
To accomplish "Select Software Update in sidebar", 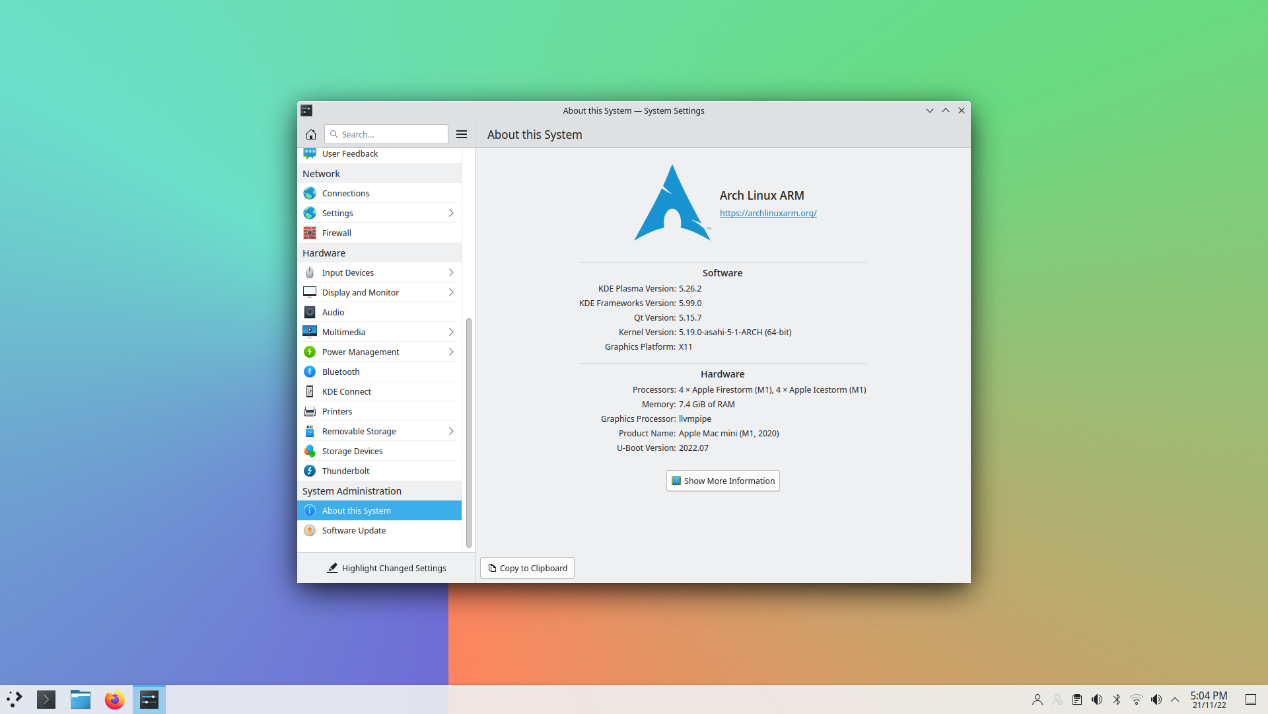I will [380, 531].
